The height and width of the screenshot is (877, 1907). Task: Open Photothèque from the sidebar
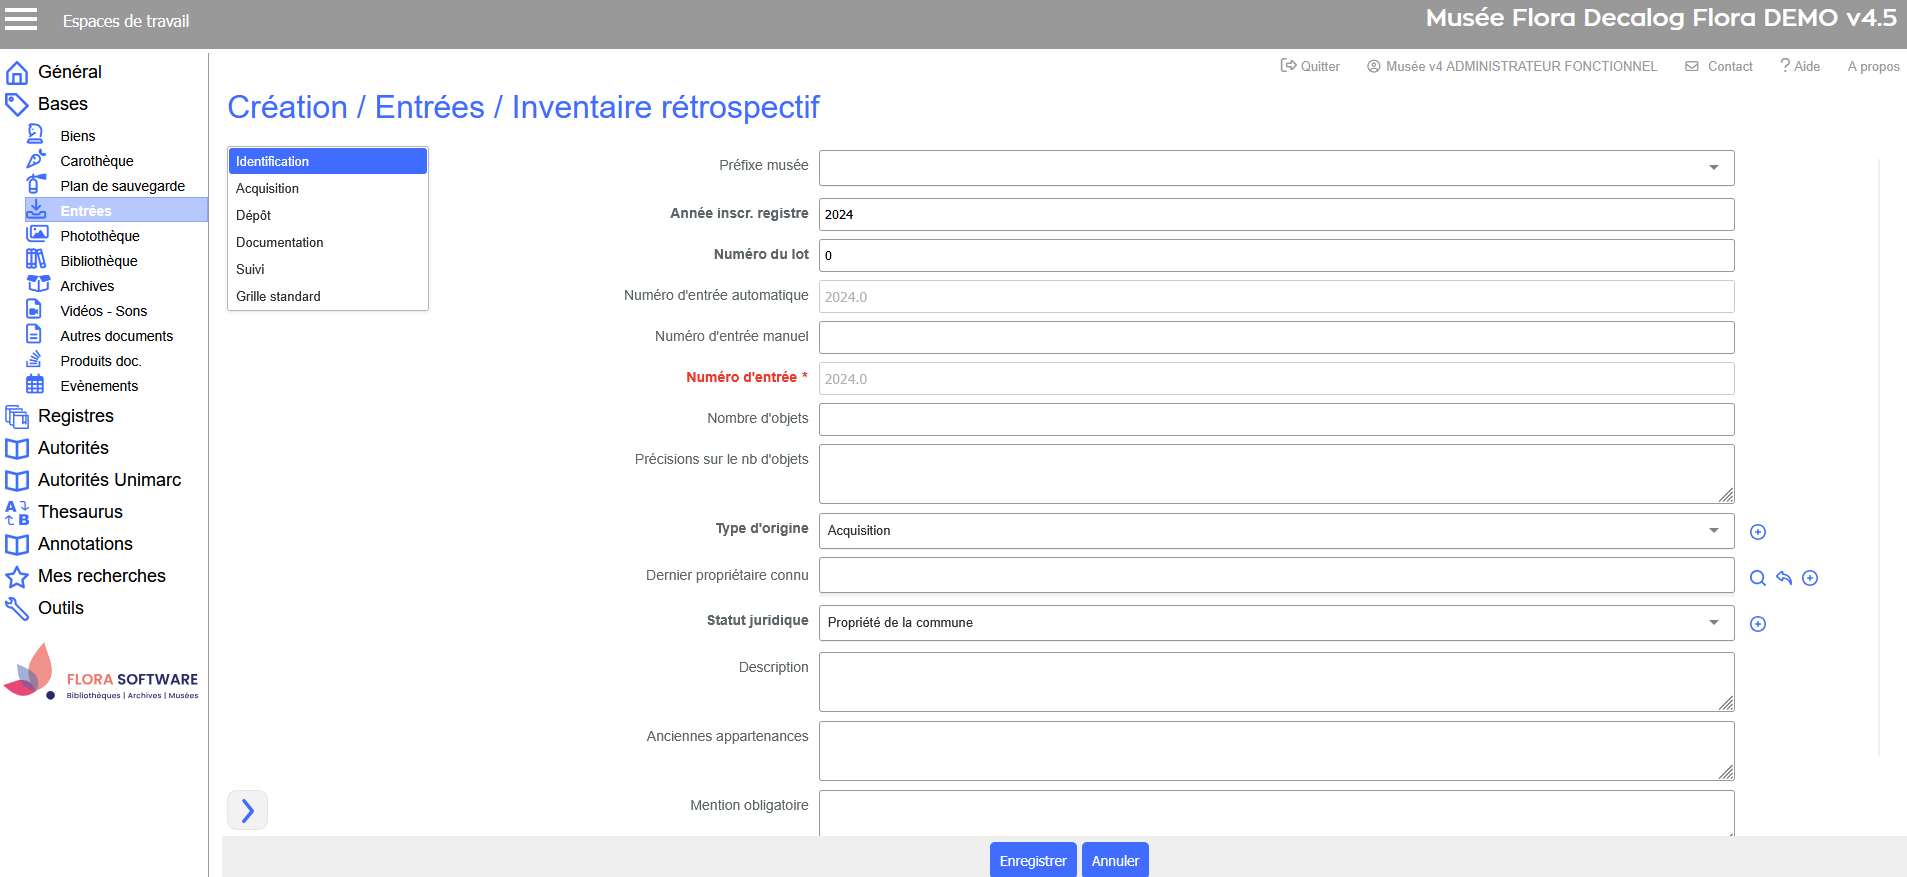pyautogui.click(x=99, y=236)
